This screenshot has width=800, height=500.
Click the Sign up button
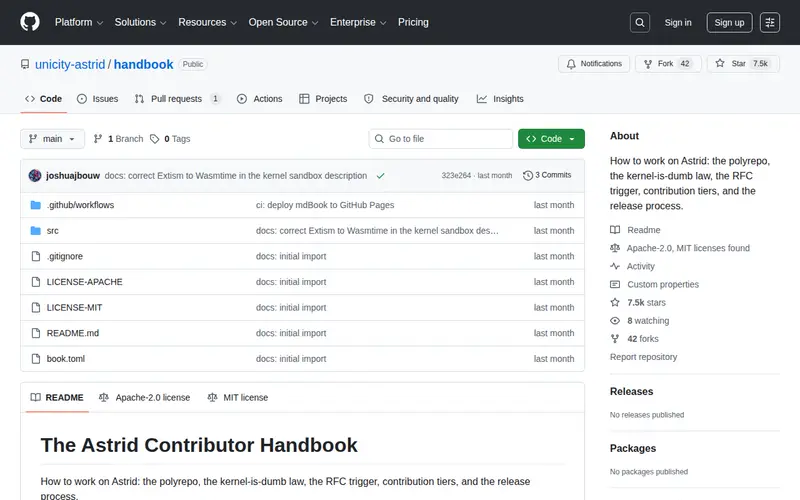[729, 22]
